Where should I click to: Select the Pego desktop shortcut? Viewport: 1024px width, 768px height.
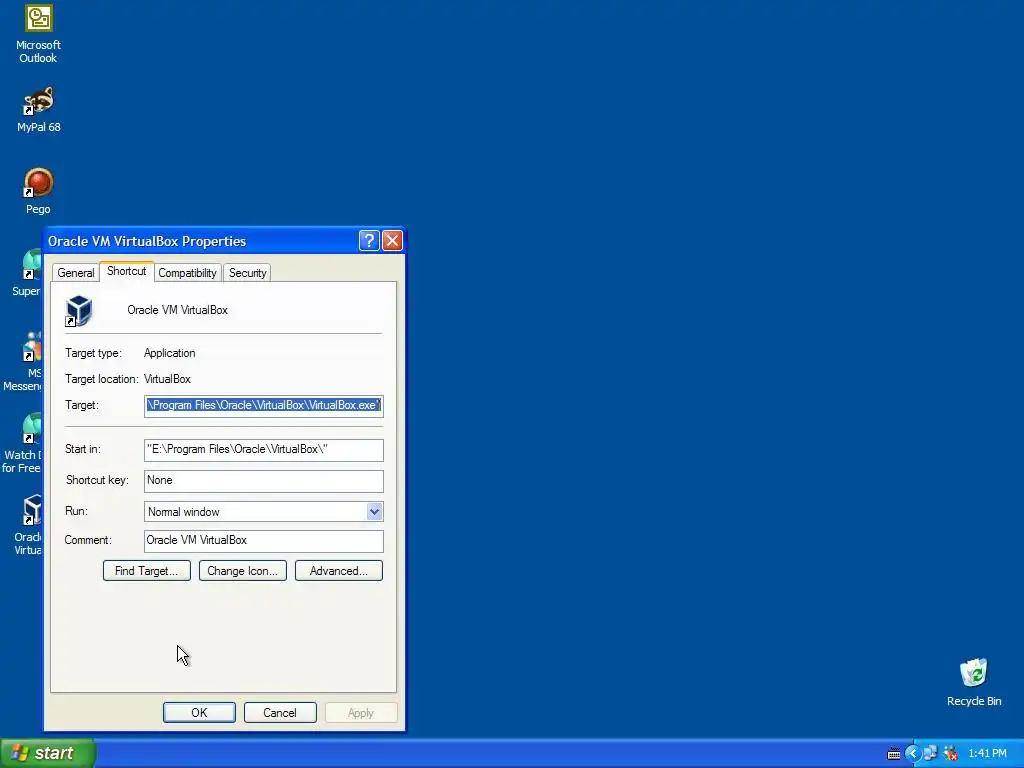(39, 191)
